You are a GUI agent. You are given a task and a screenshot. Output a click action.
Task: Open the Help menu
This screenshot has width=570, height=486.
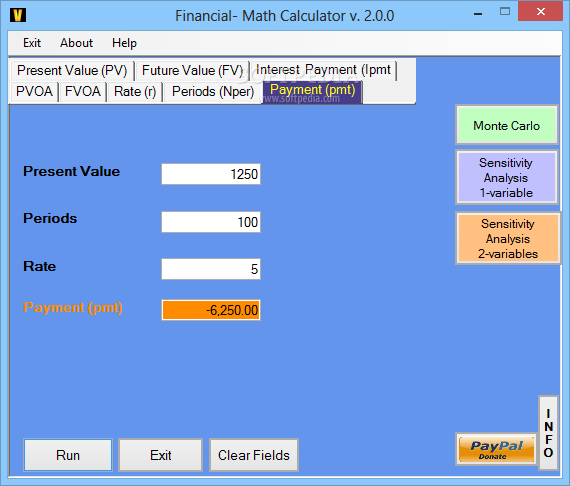(124, 43)
